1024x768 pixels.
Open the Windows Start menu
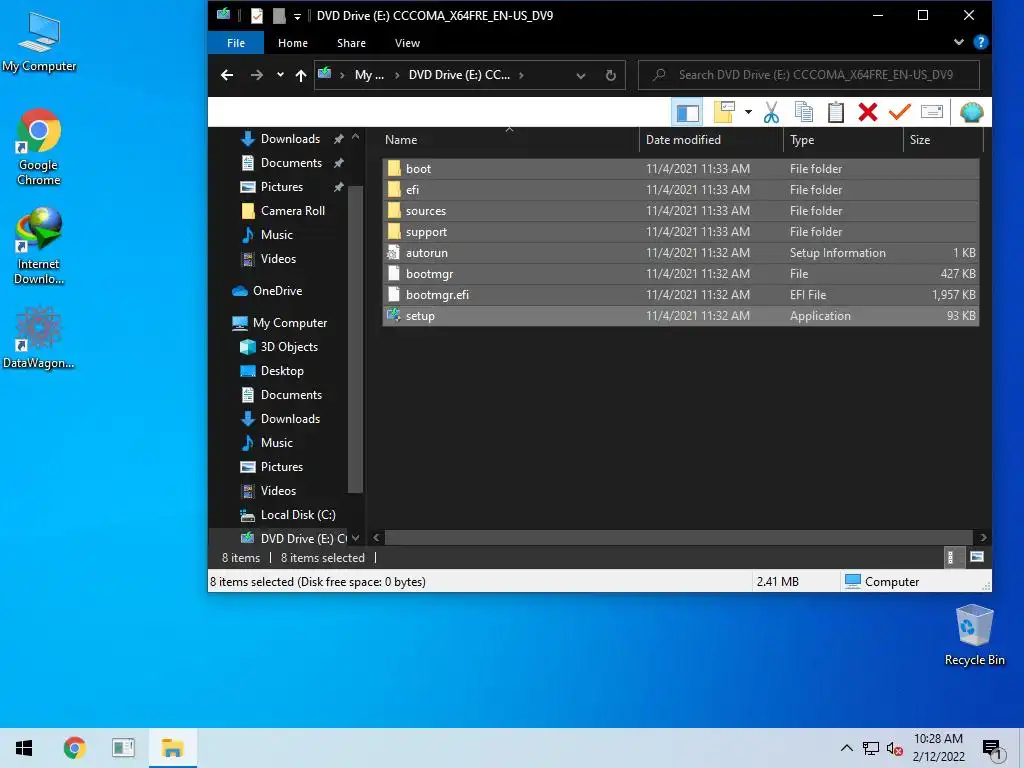[24, 748]
